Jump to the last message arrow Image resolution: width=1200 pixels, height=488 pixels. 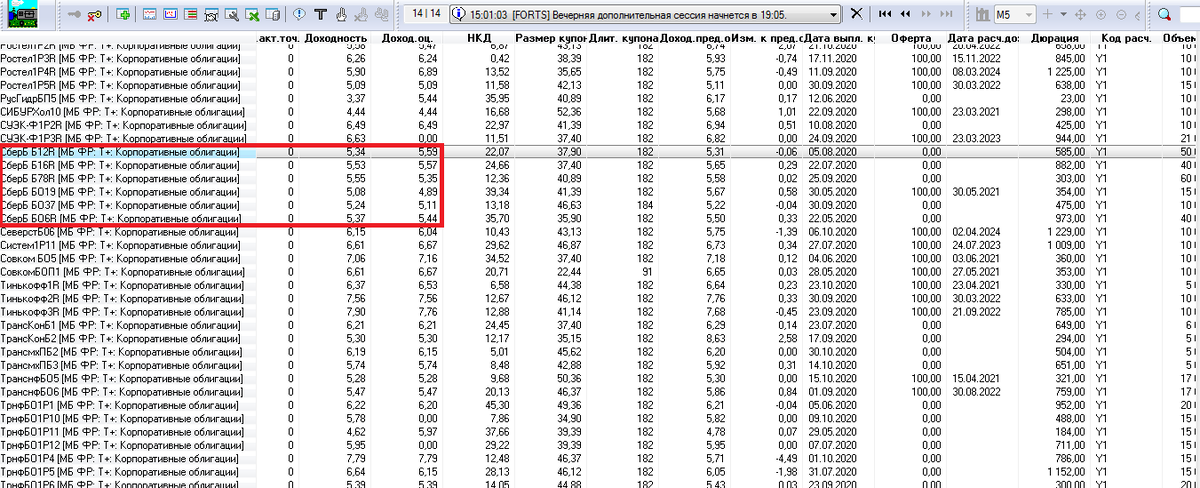point(946,15)
